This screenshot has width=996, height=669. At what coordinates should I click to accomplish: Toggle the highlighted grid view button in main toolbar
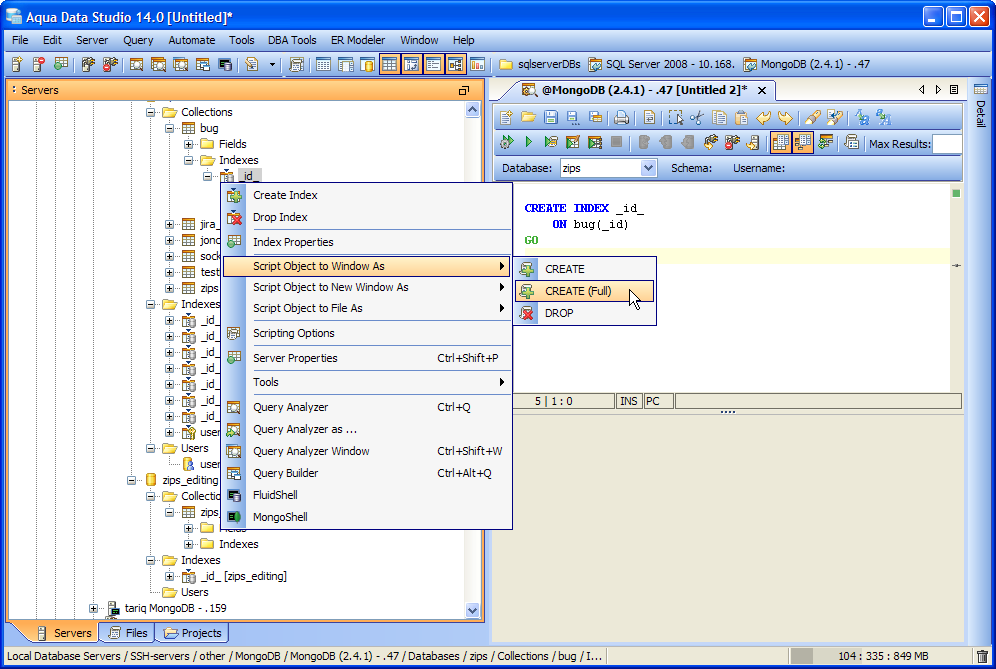point(389,64)
